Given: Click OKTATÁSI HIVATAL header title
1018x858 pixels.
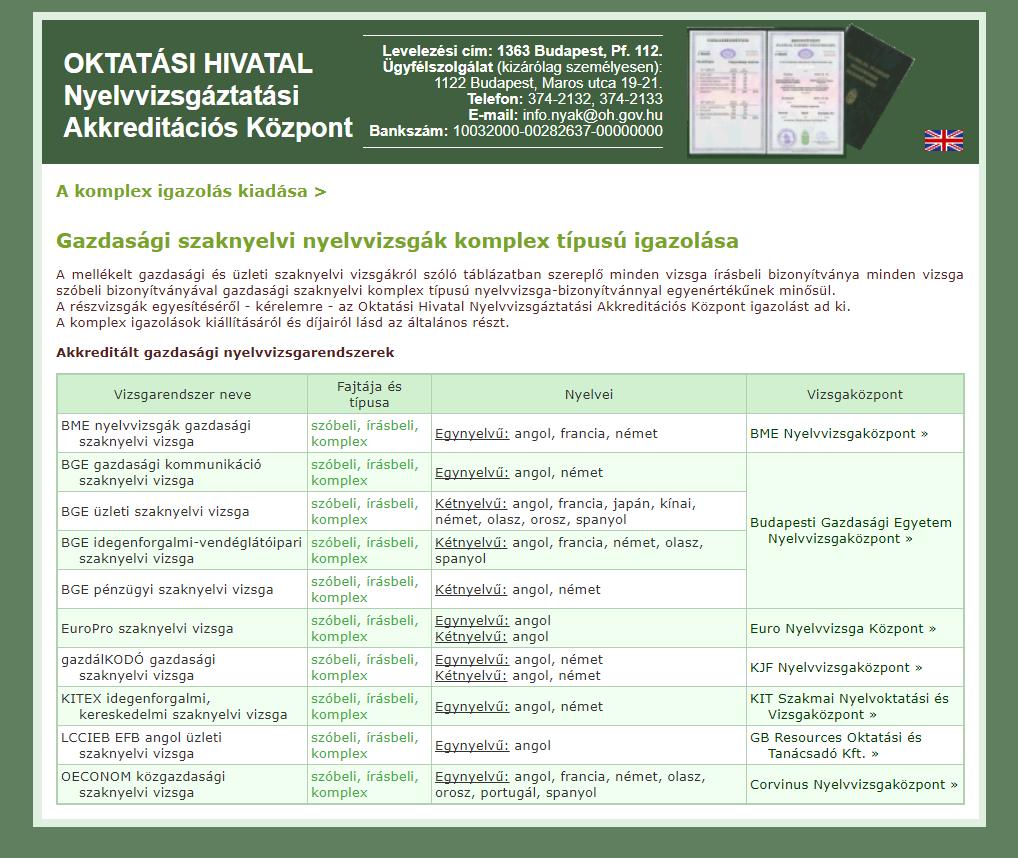Looking at the screenshot, I should click(188, 64).
